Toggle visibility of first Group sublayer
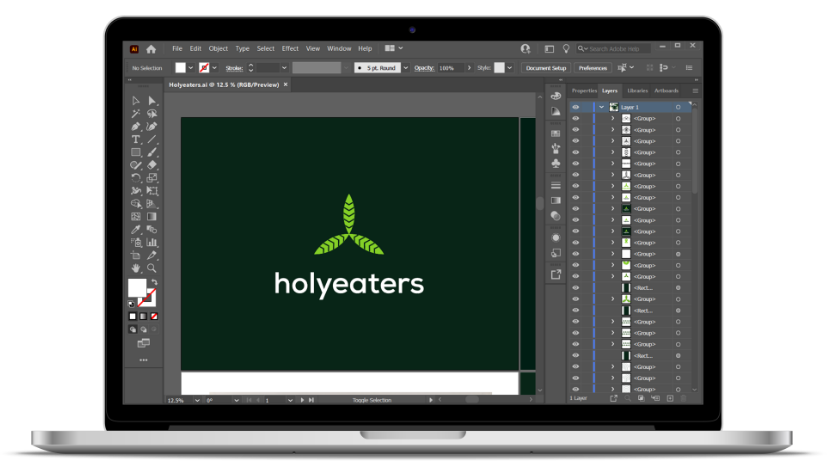Viewport: 830px width, 475px height. coord(576,118)
